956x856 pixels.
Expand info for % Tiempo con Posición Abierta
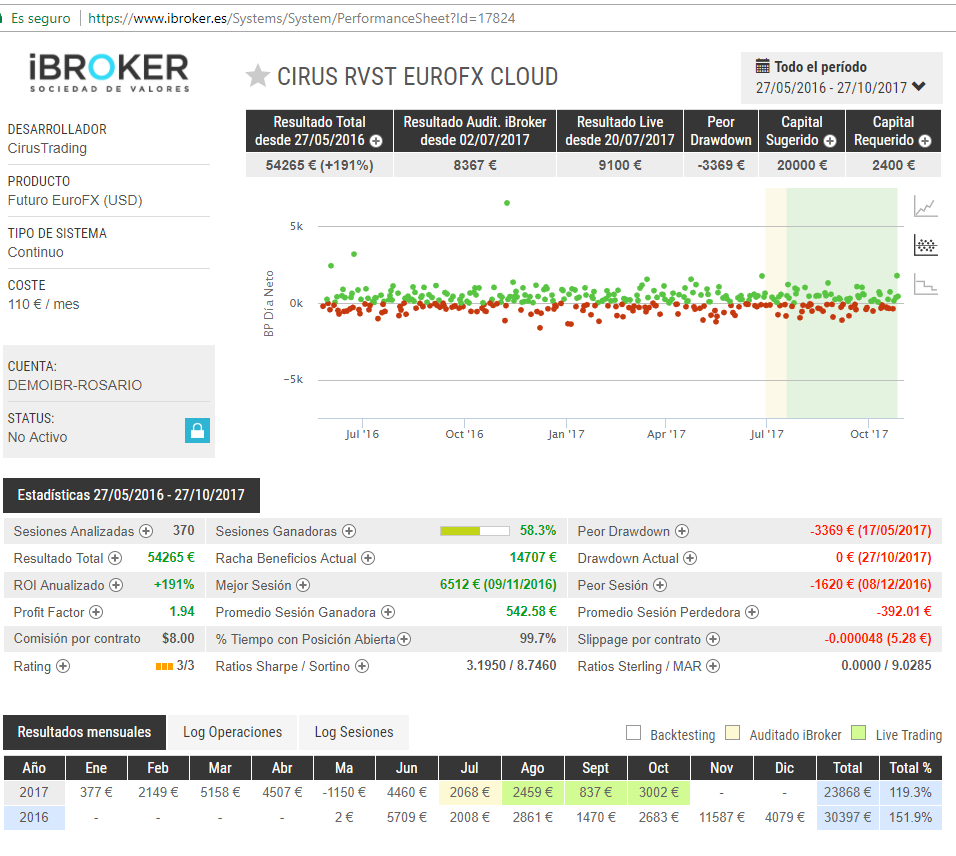(x=404, y=639)
